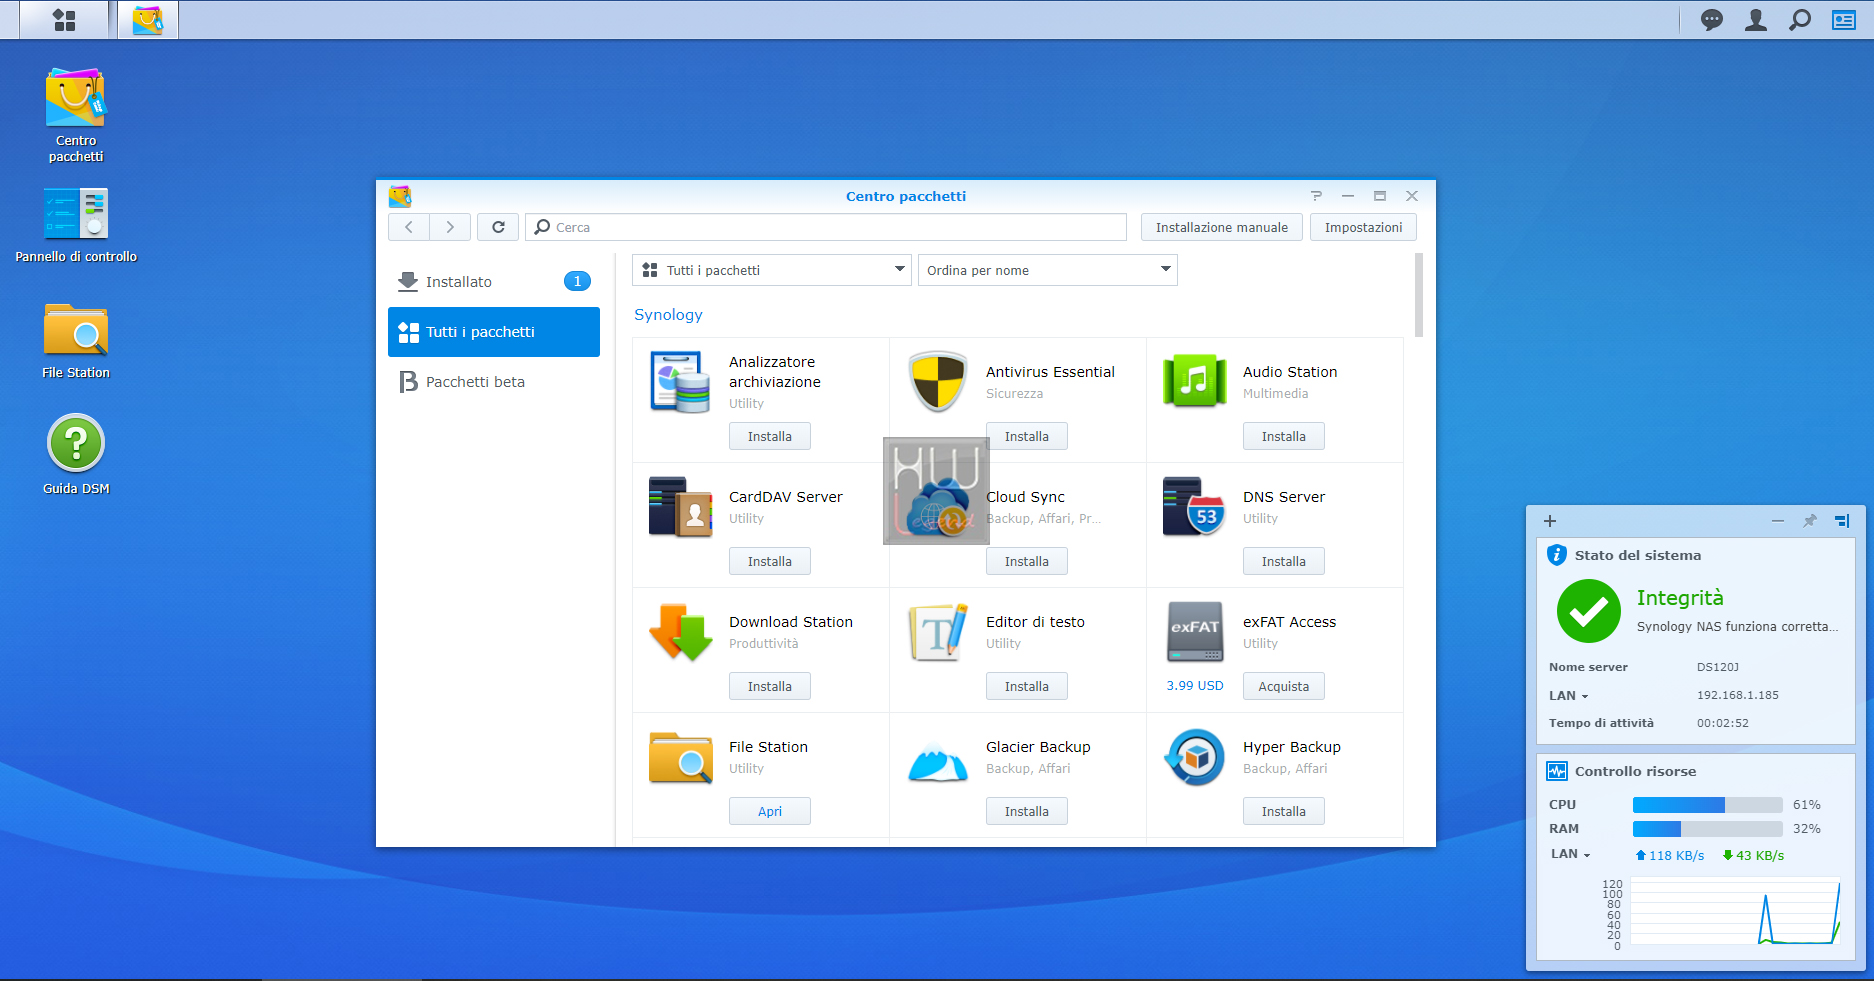
Task: Install Download Station
Action: point(770,687)
